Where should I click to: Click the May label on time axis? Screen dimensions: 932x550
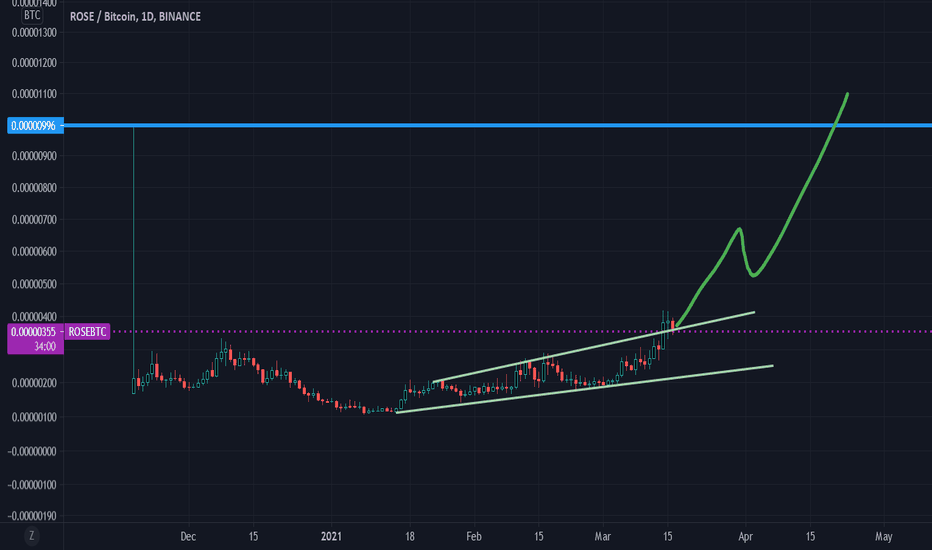pos(884,536)
